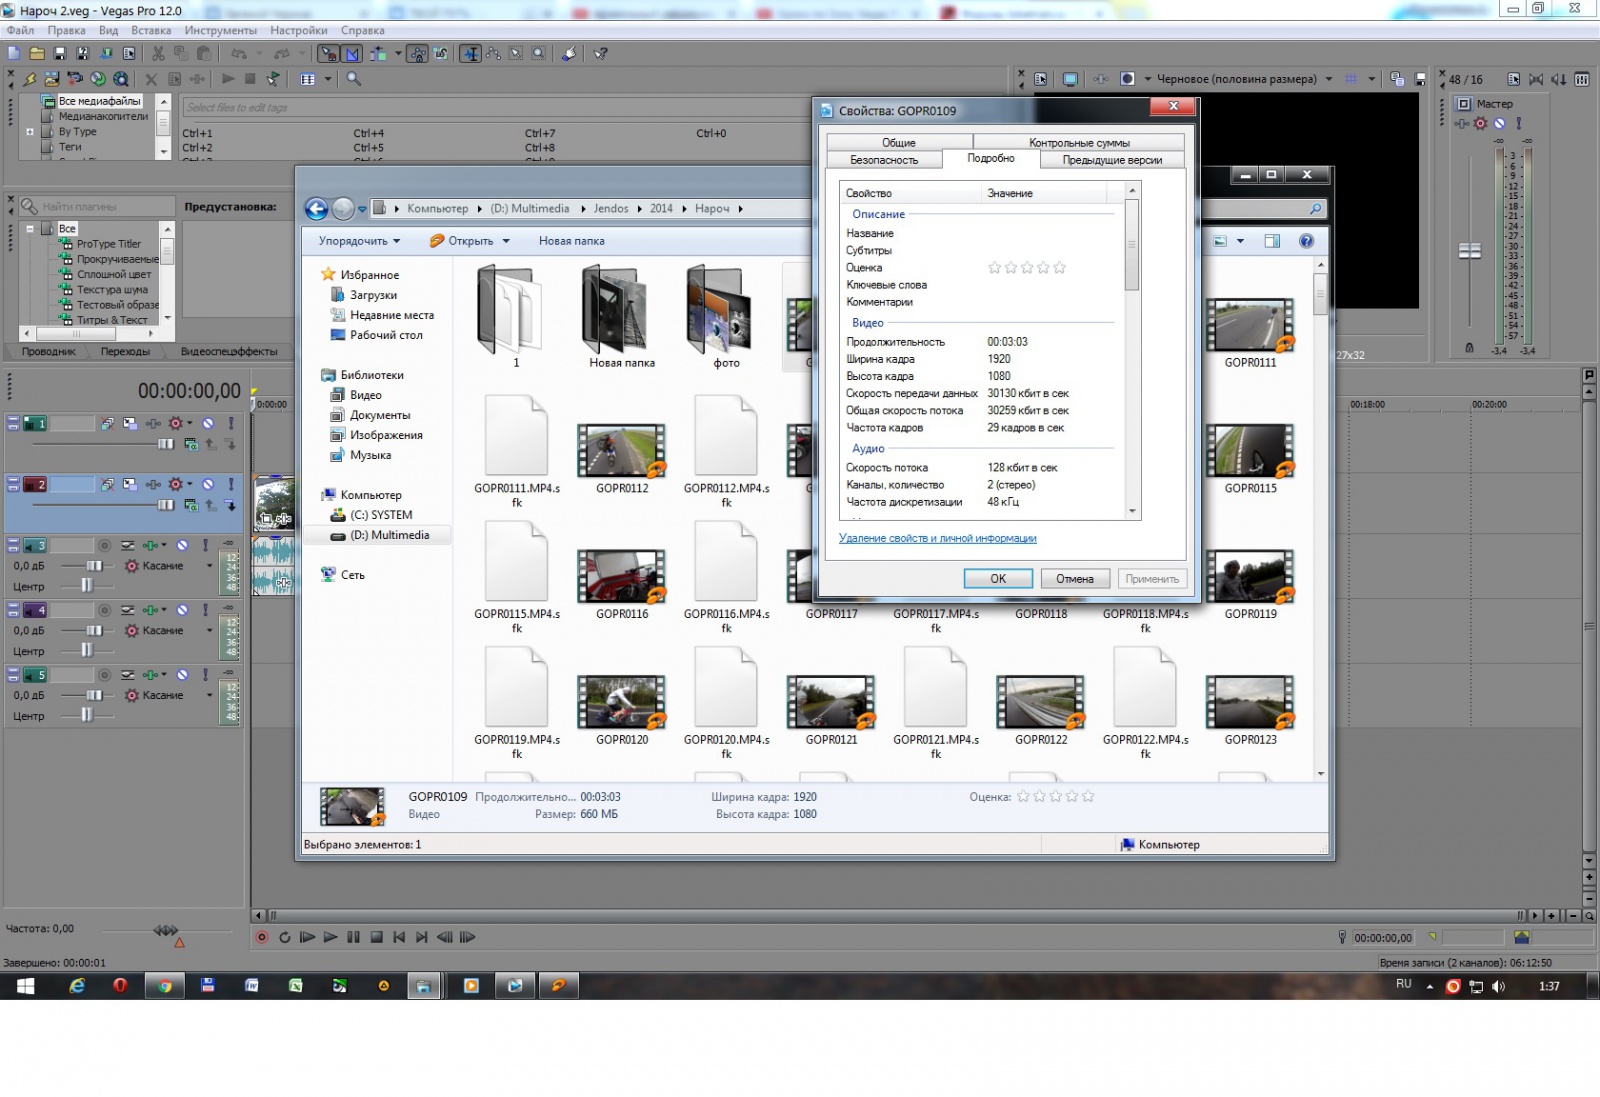Viewport: 1600px width, 1097px height.
Task: Open the Инструменты menu
Action: 220,31
